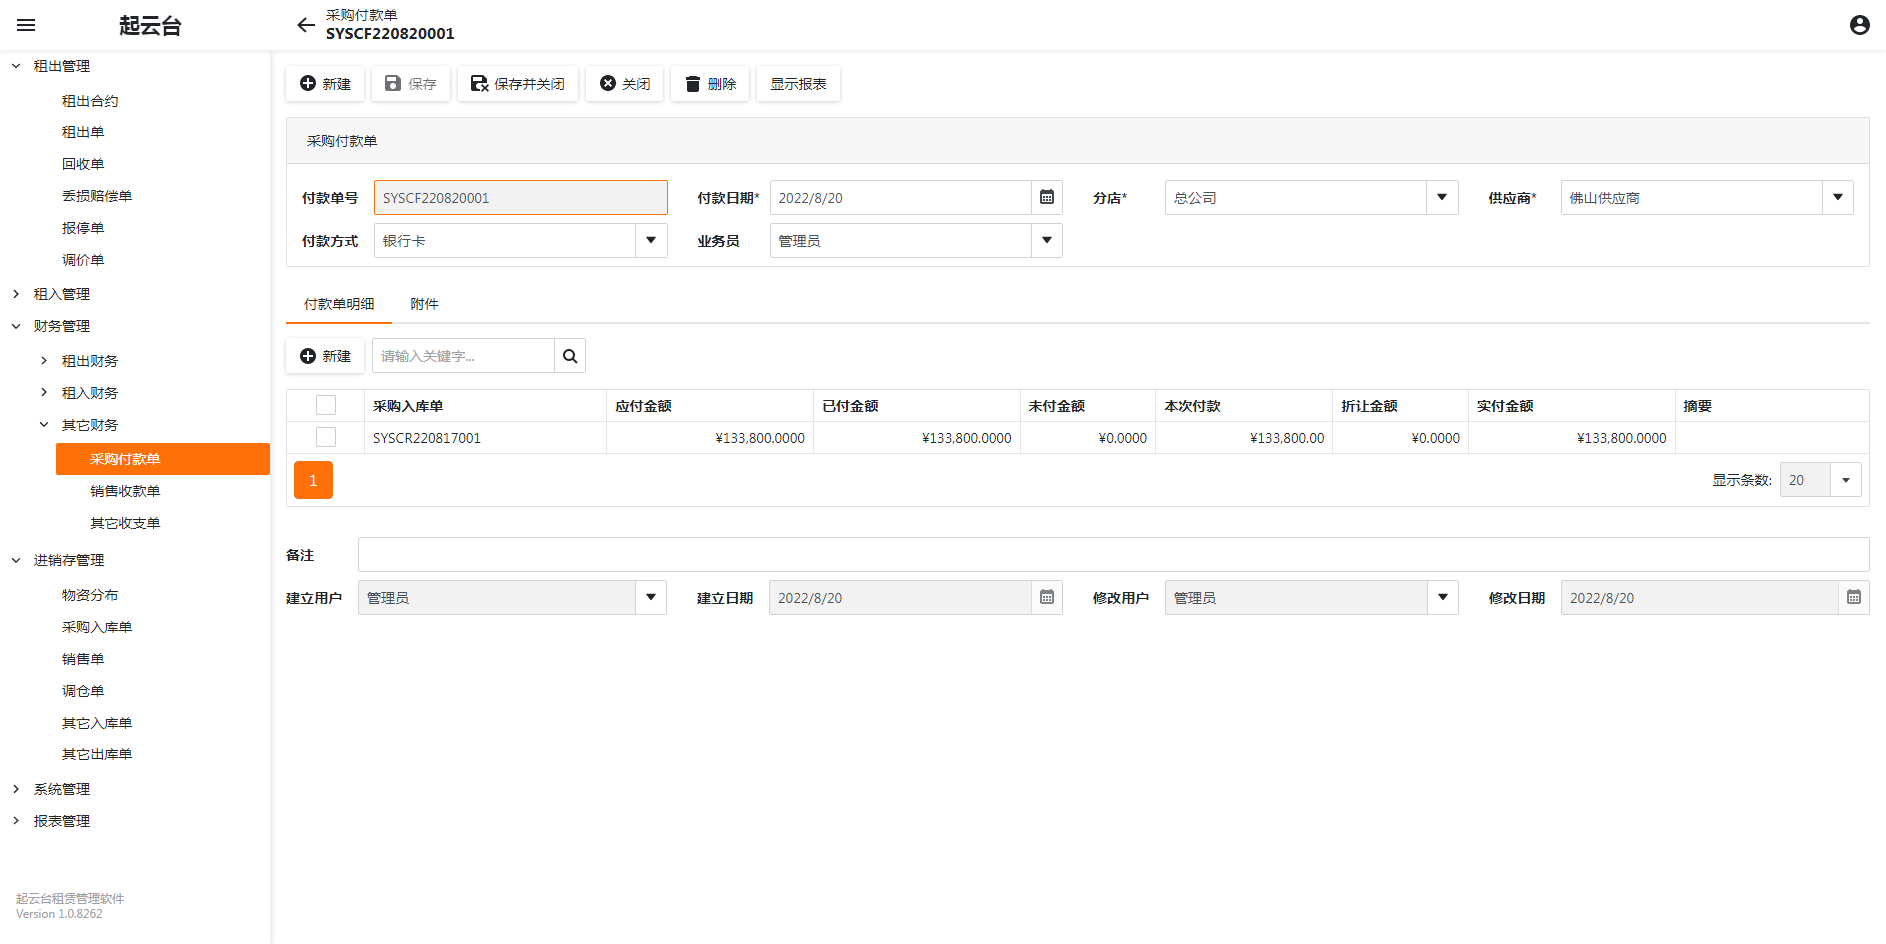Check the SYSCR220817001 row checkbox

[326, 437]
